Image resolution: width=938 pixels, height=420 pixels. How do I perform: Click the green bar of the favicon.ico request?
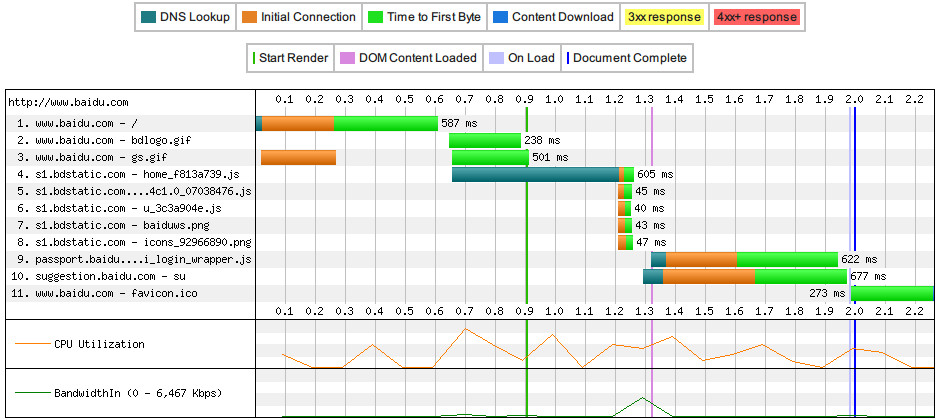point(892,294)
